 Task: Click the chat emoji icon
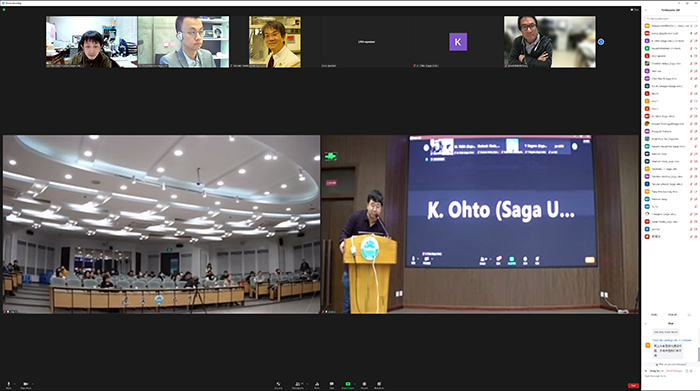[x=691, y=371]
